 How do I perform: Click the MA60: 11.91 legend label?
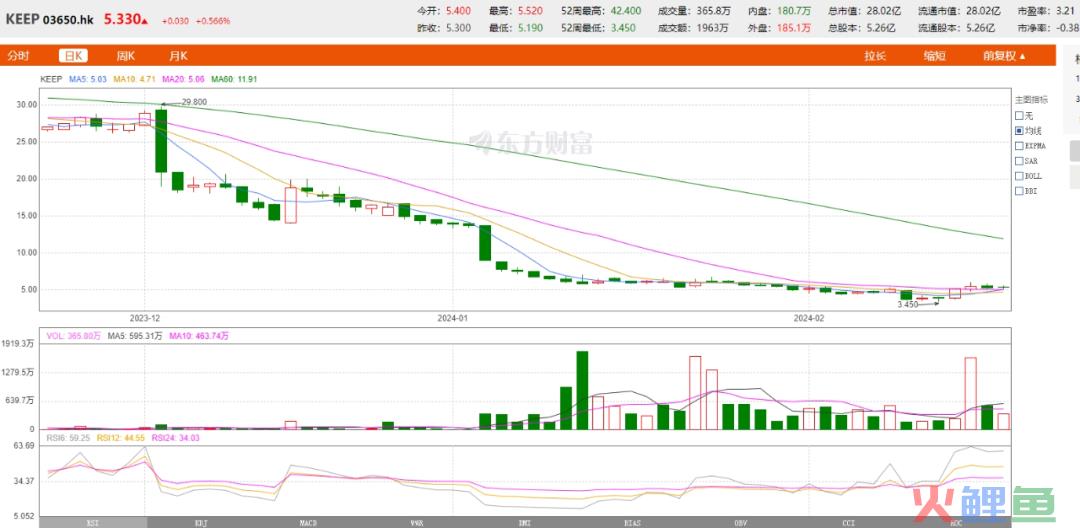point(234,80)
